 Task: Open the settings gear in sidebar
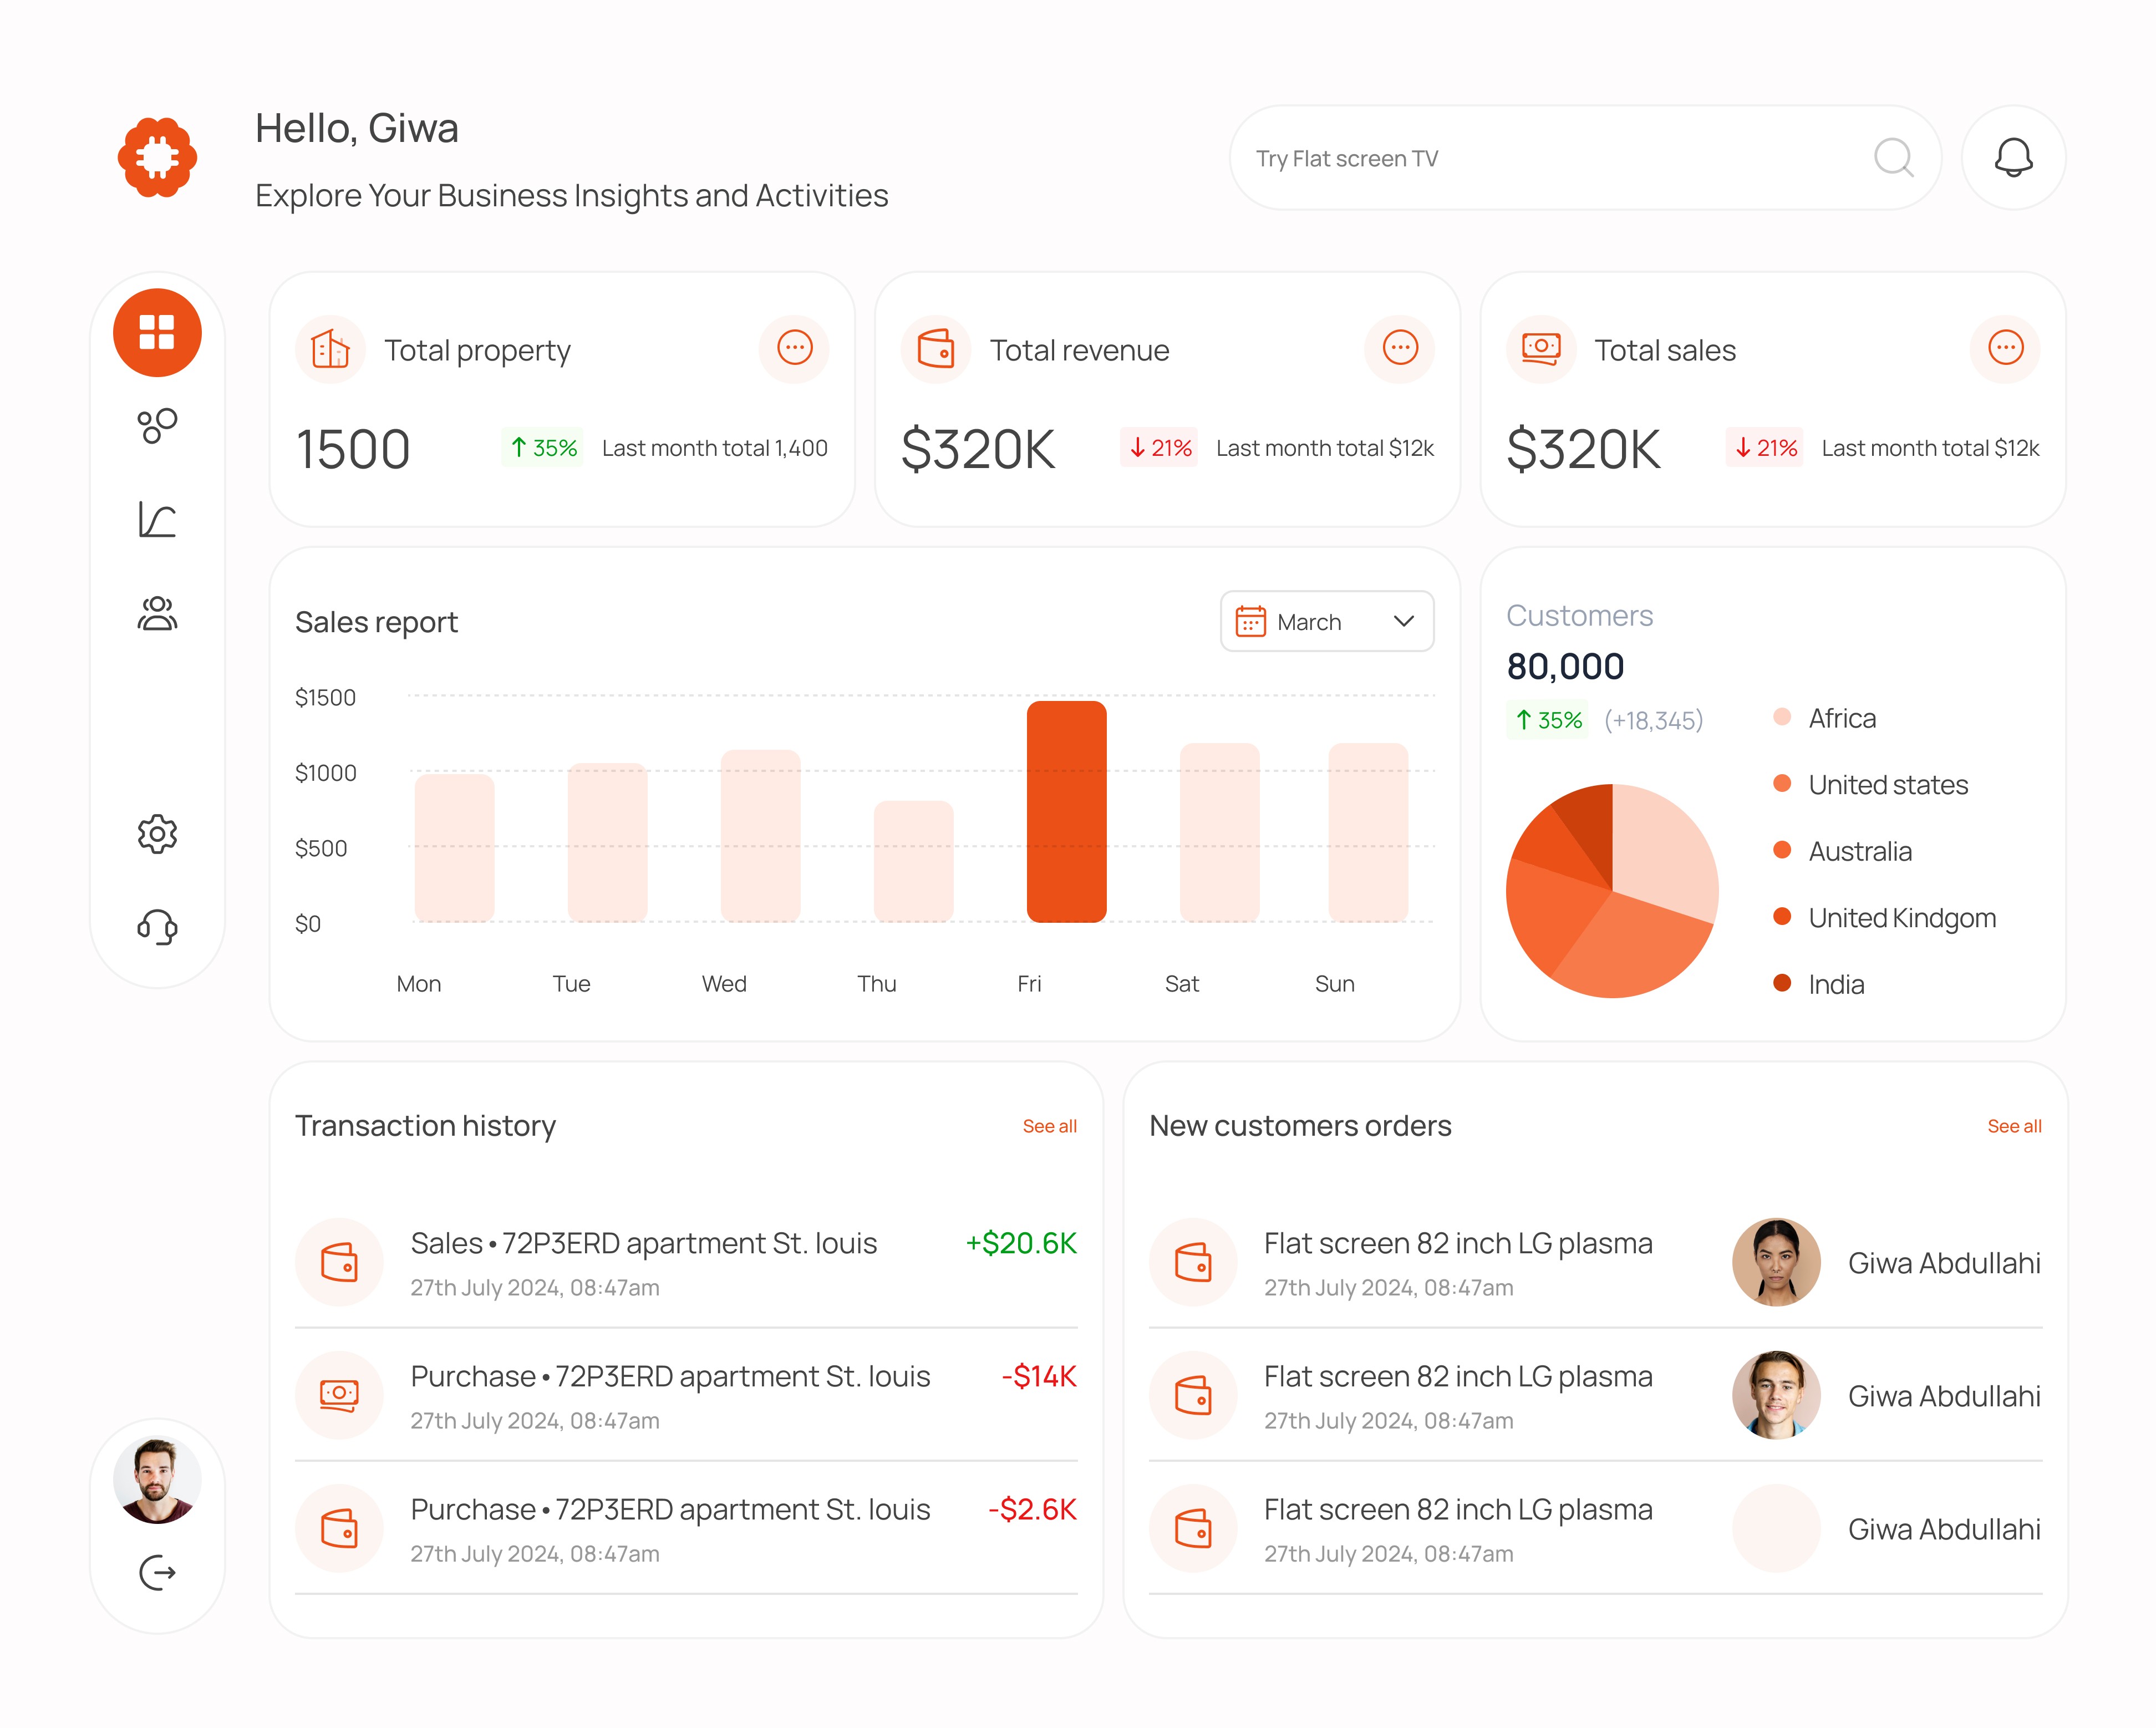point(157,833)
